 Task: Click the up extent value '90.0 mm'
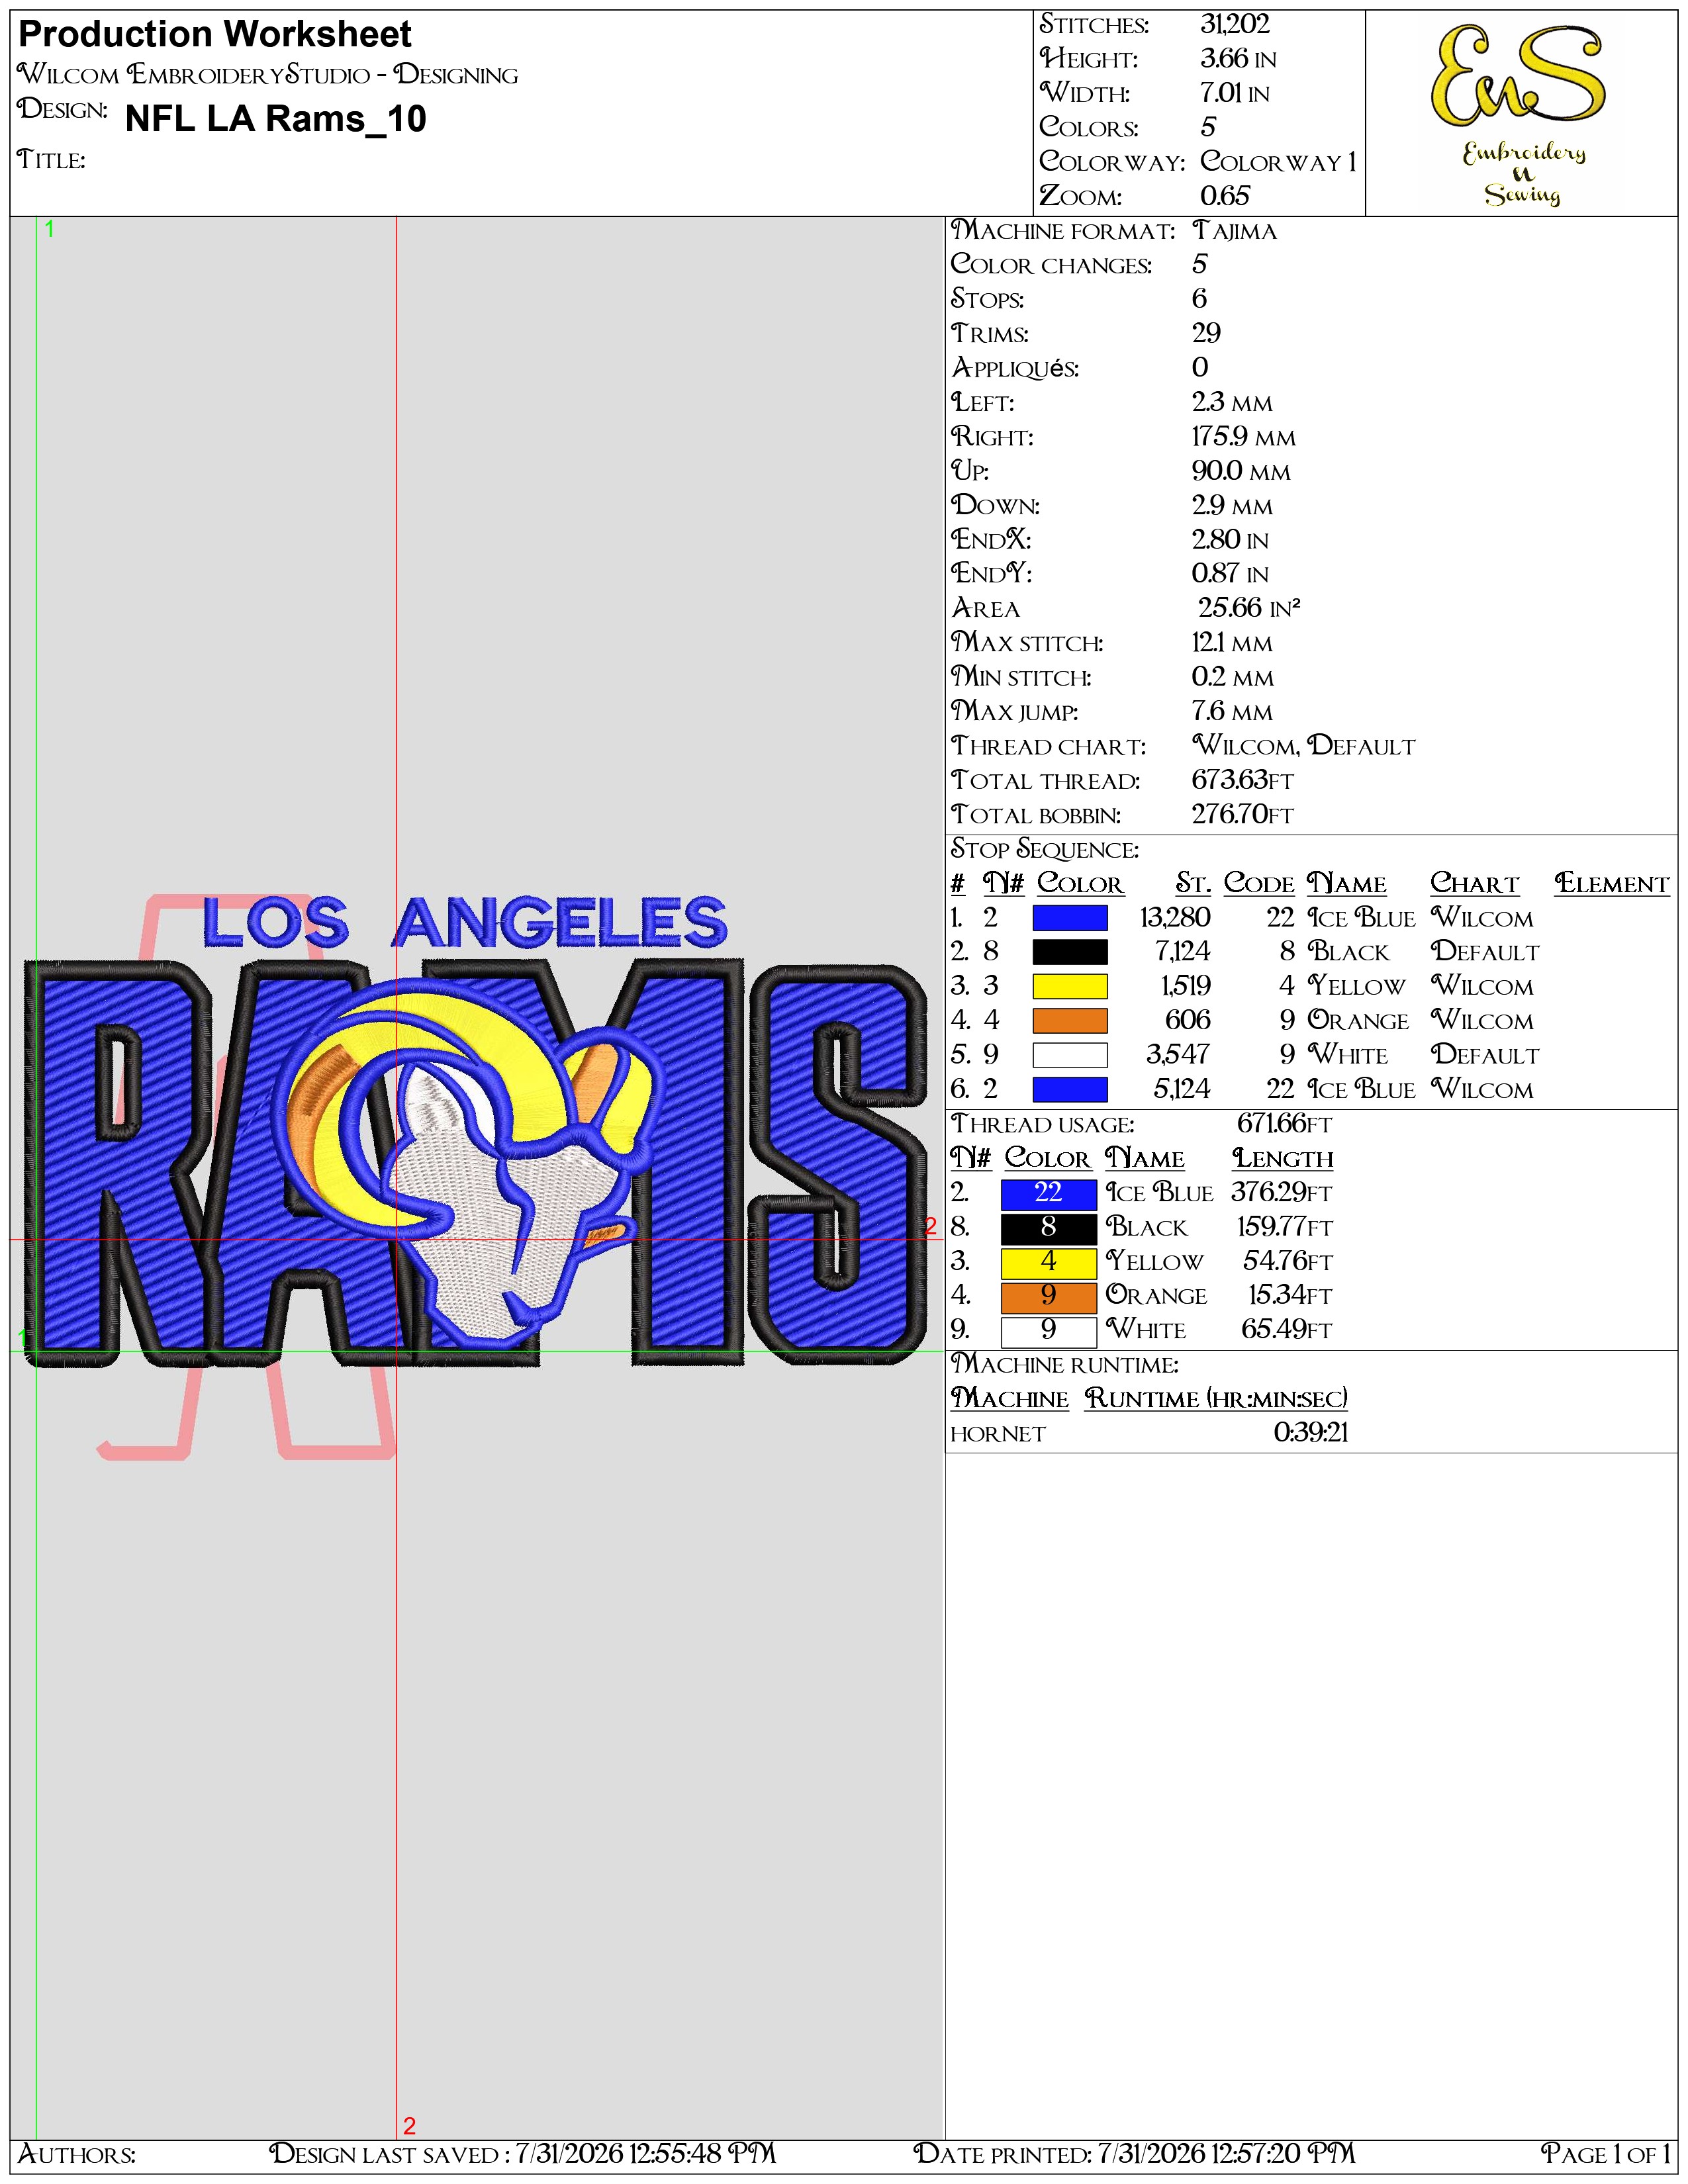(x=1241, y=471)
